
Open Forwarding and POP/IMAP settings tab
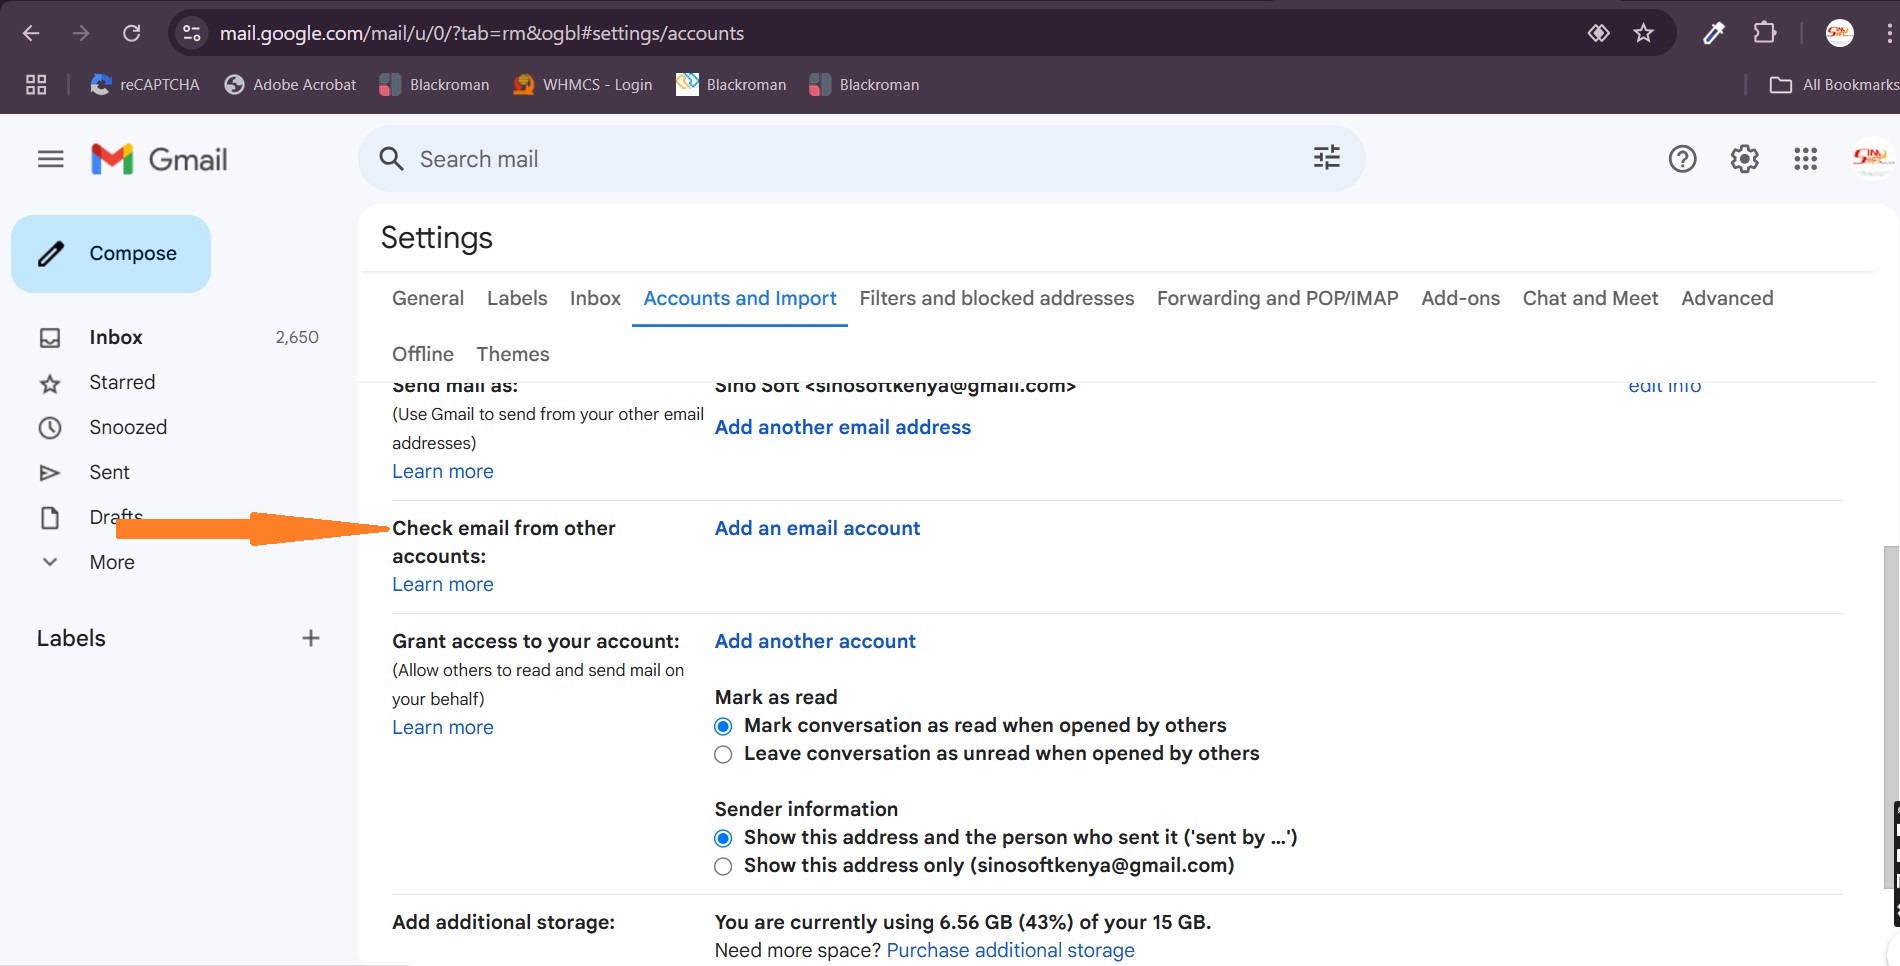1277,298
